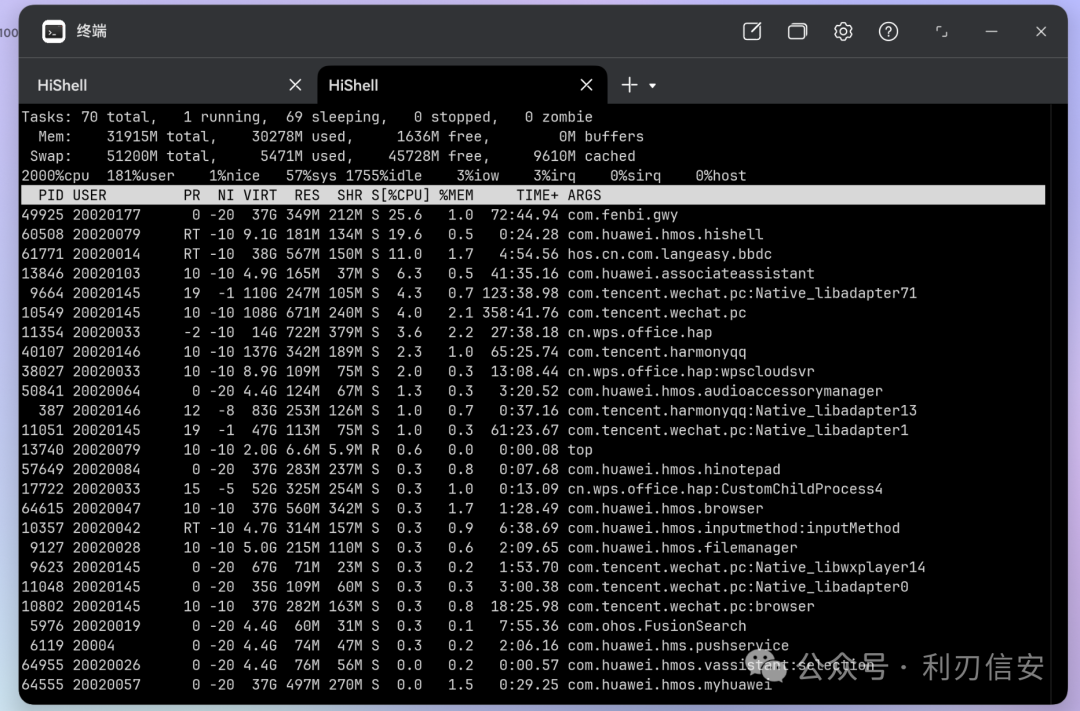
Task: Click the com.fenbi.gwy process row
Action: (x=533, y=215)
